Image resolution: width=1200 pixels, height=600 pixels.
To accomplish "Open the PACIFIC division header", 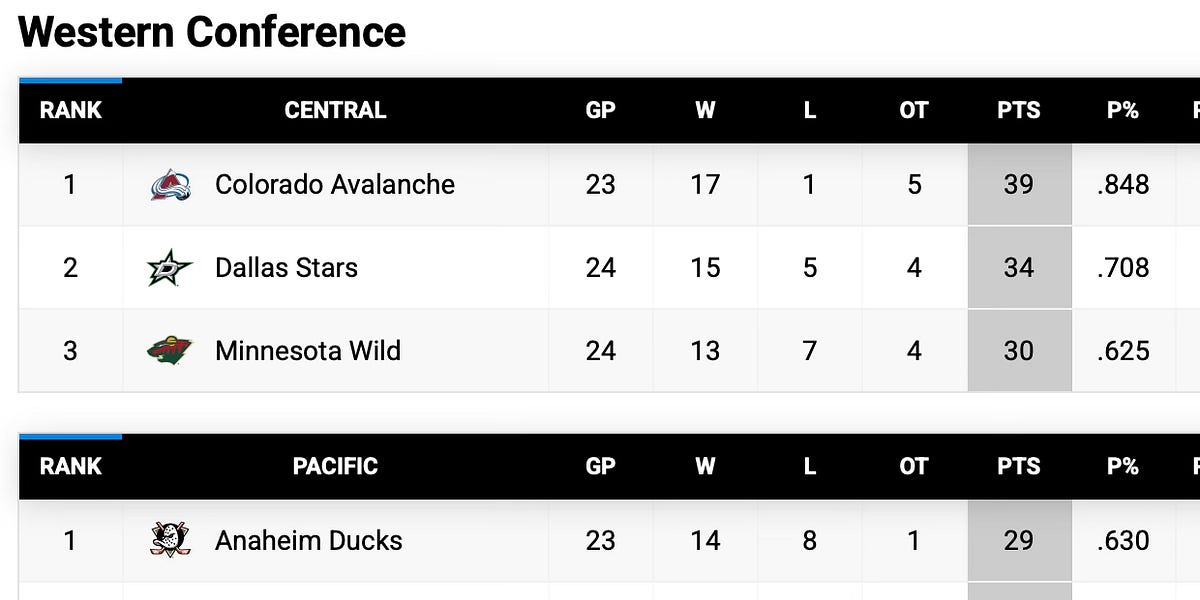I will tap(336, 467).
